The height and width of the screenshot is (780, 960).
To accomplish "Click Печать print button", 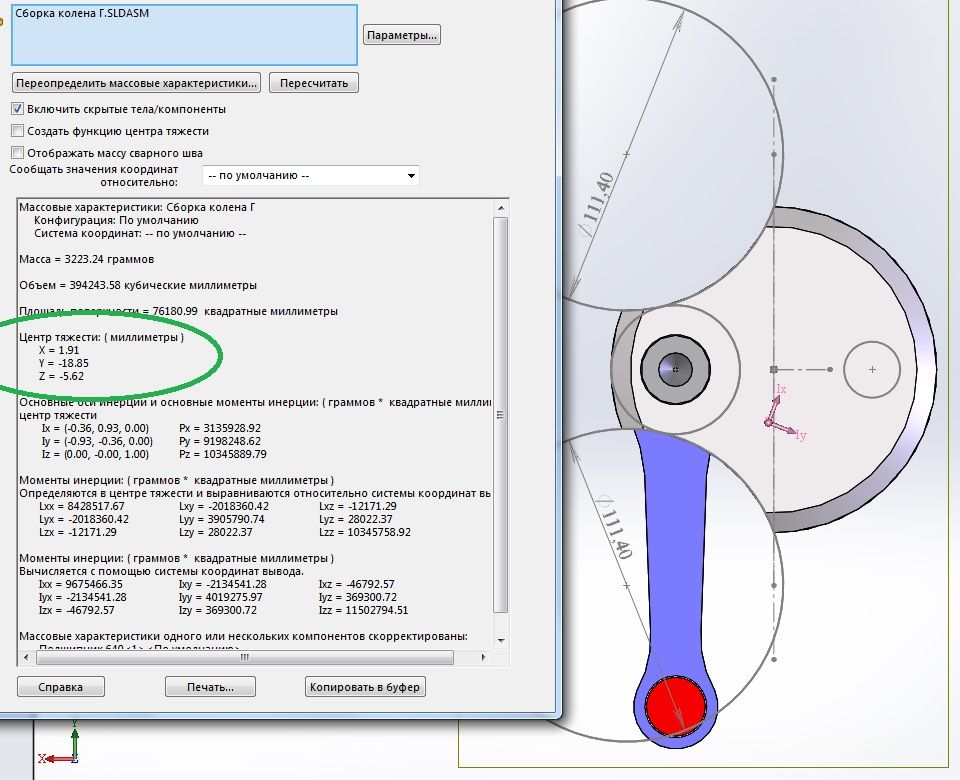I will pyautogui.click(x=210, y=687).
